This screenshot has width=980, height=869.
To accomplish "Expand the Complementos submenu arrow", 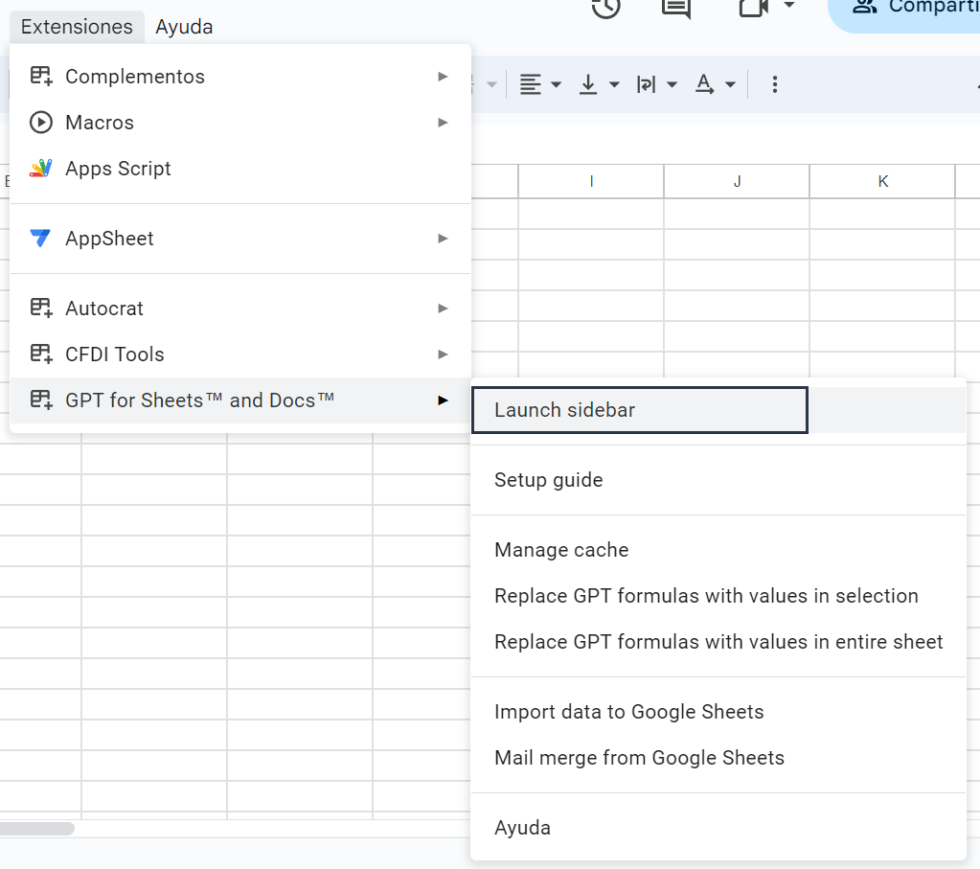I will coord(443,76).
